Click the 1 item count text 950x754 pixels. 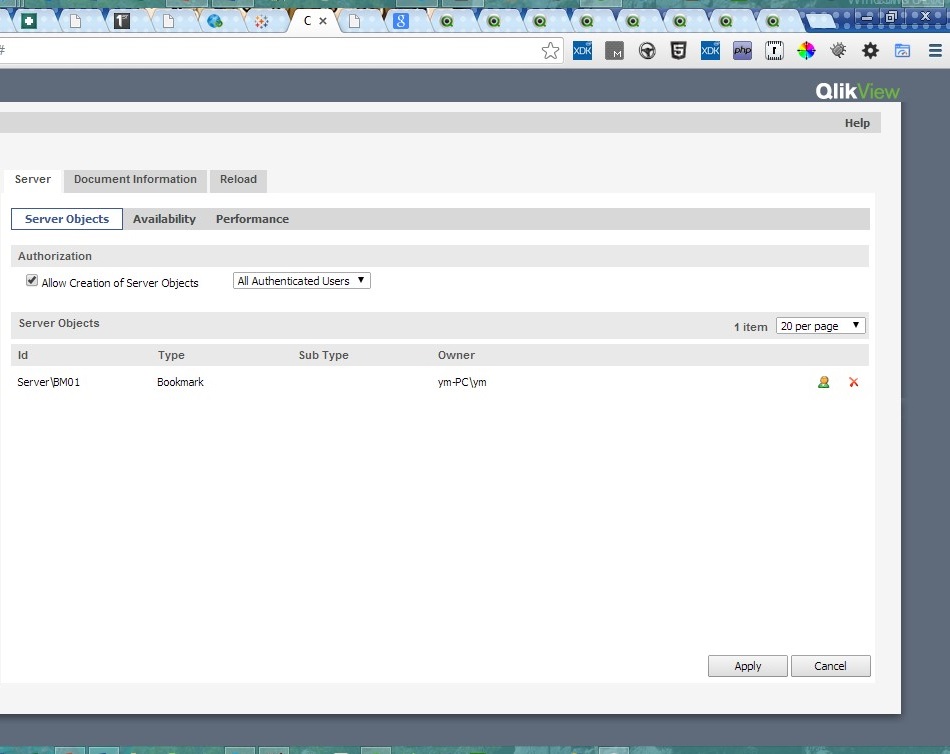(x=751, y=327)
